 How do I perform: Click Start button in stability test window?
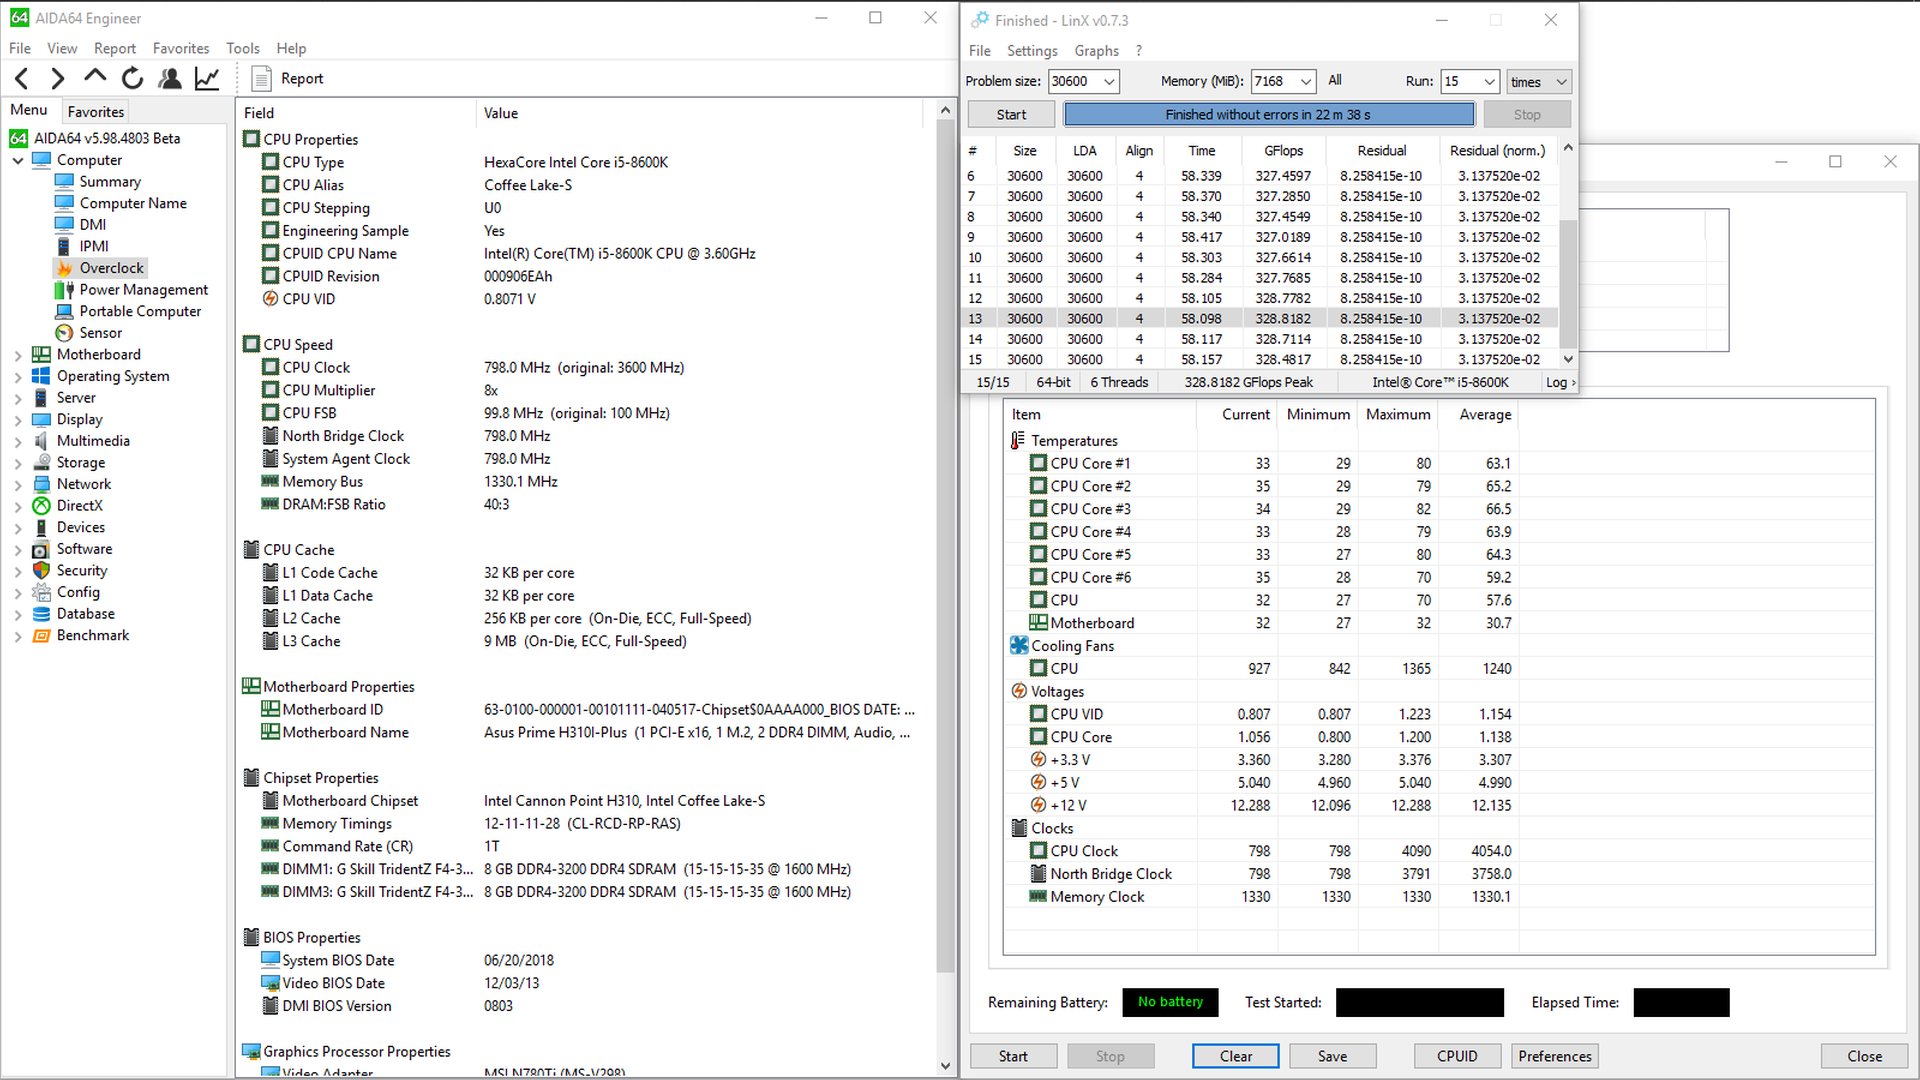click(1013, 1056)
